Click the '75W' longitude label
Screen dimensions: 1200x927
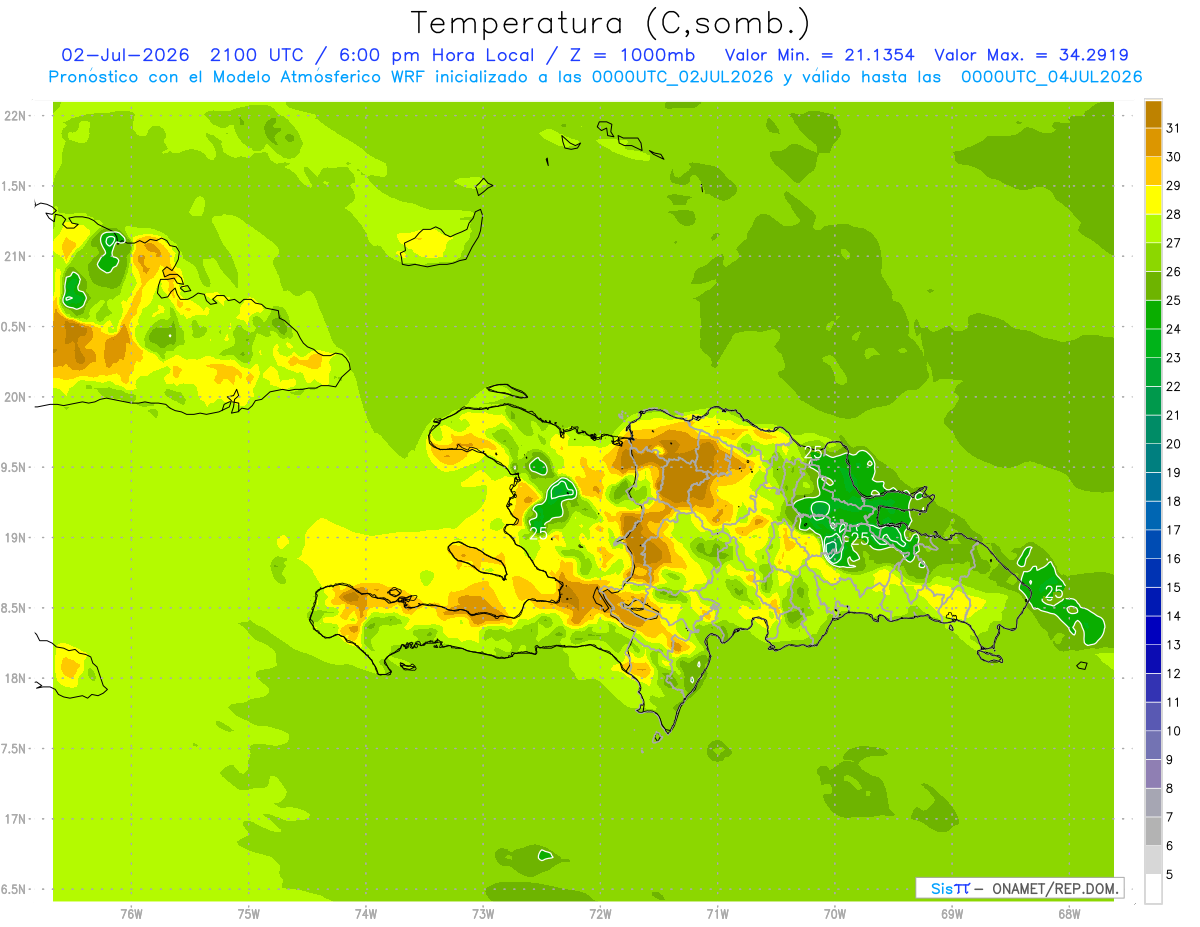(x=249, y=914)
